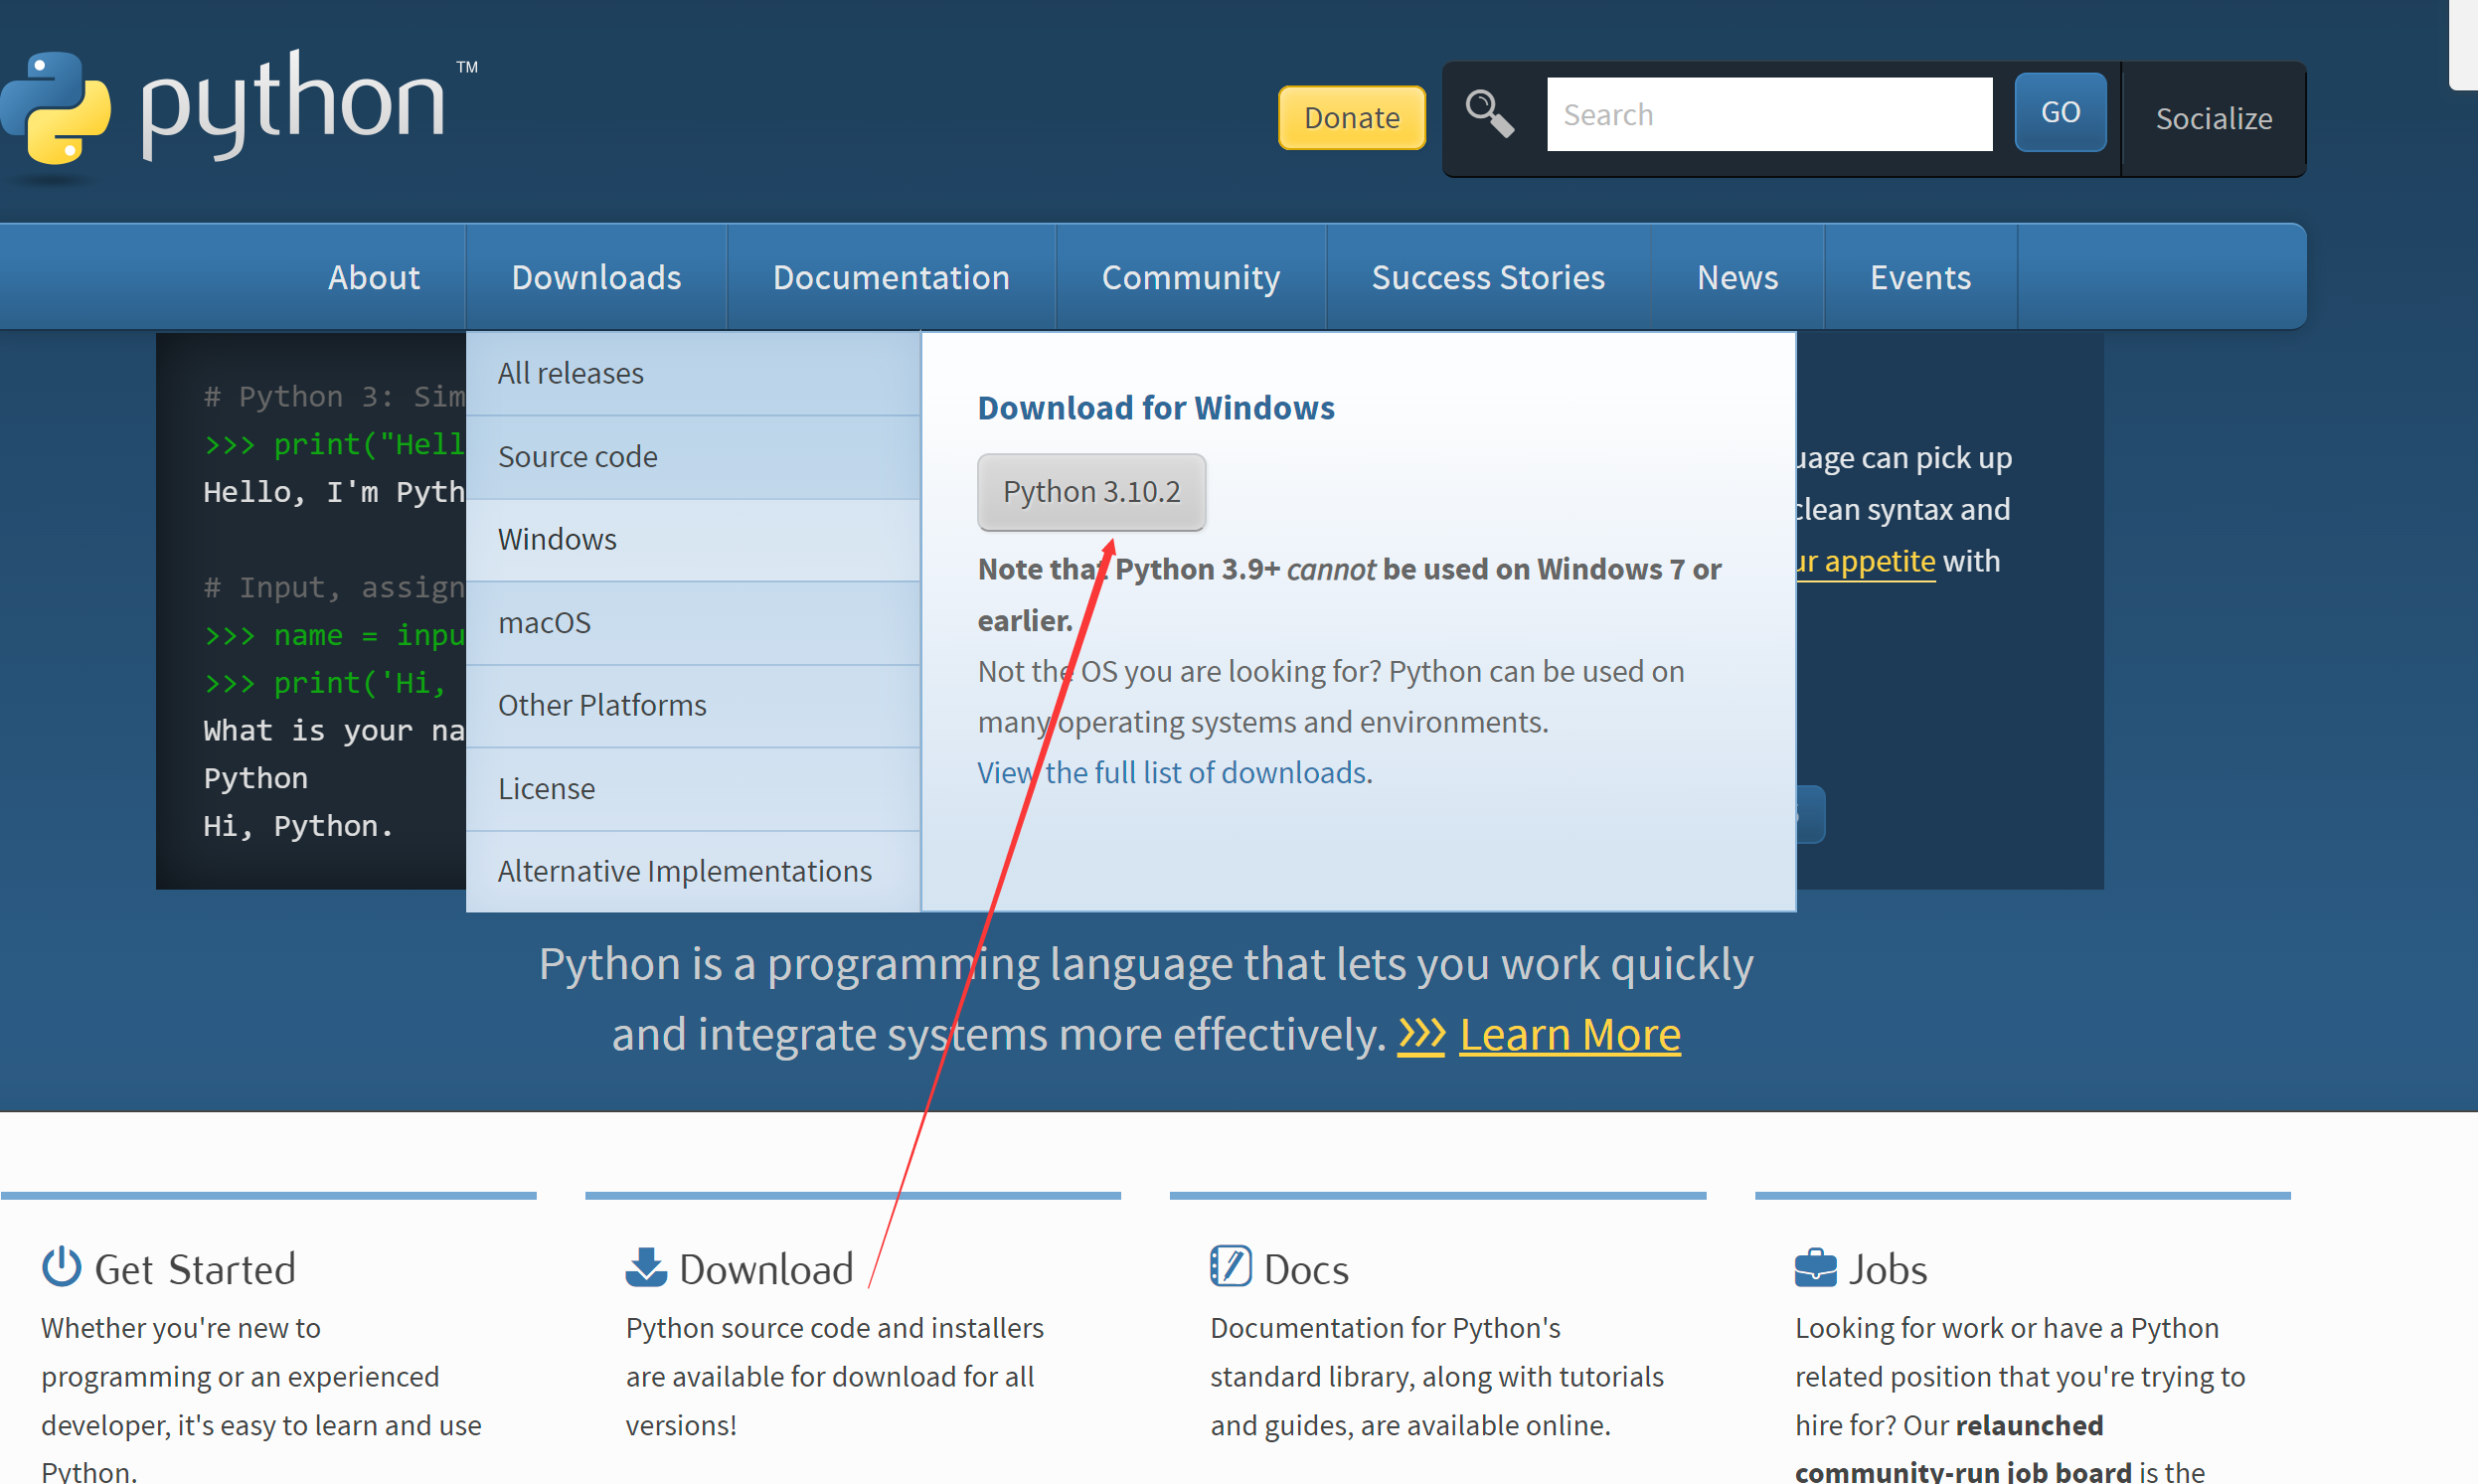Click the python wordmark text logo
This screenshot has height=1484, width=2478.
point(294,105)
